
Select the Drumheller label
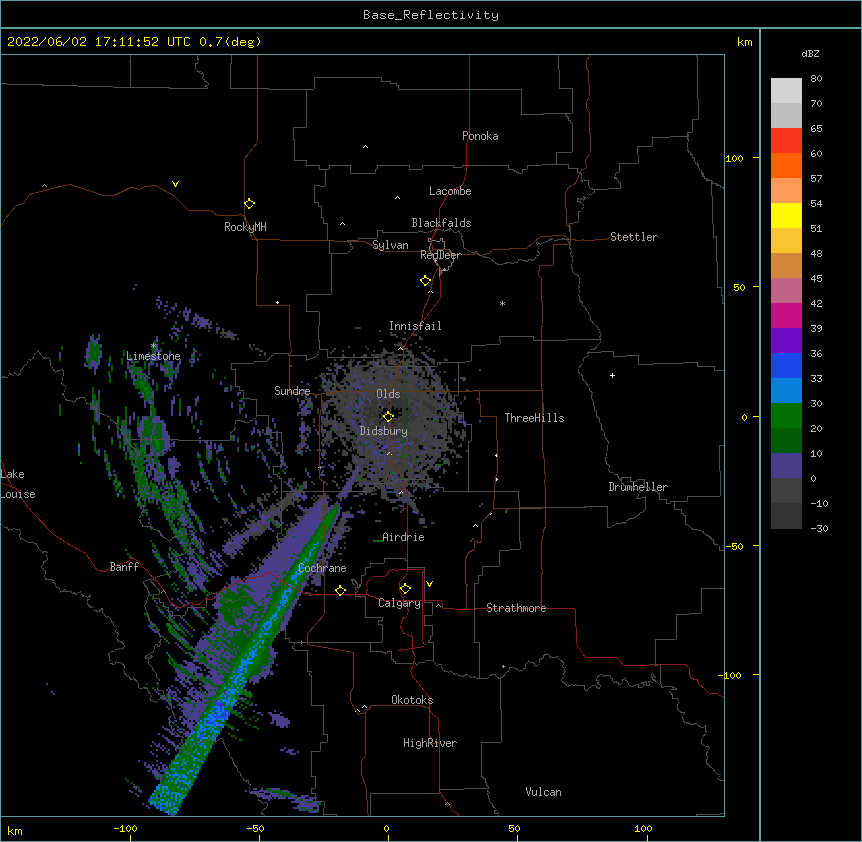(638, 487)
